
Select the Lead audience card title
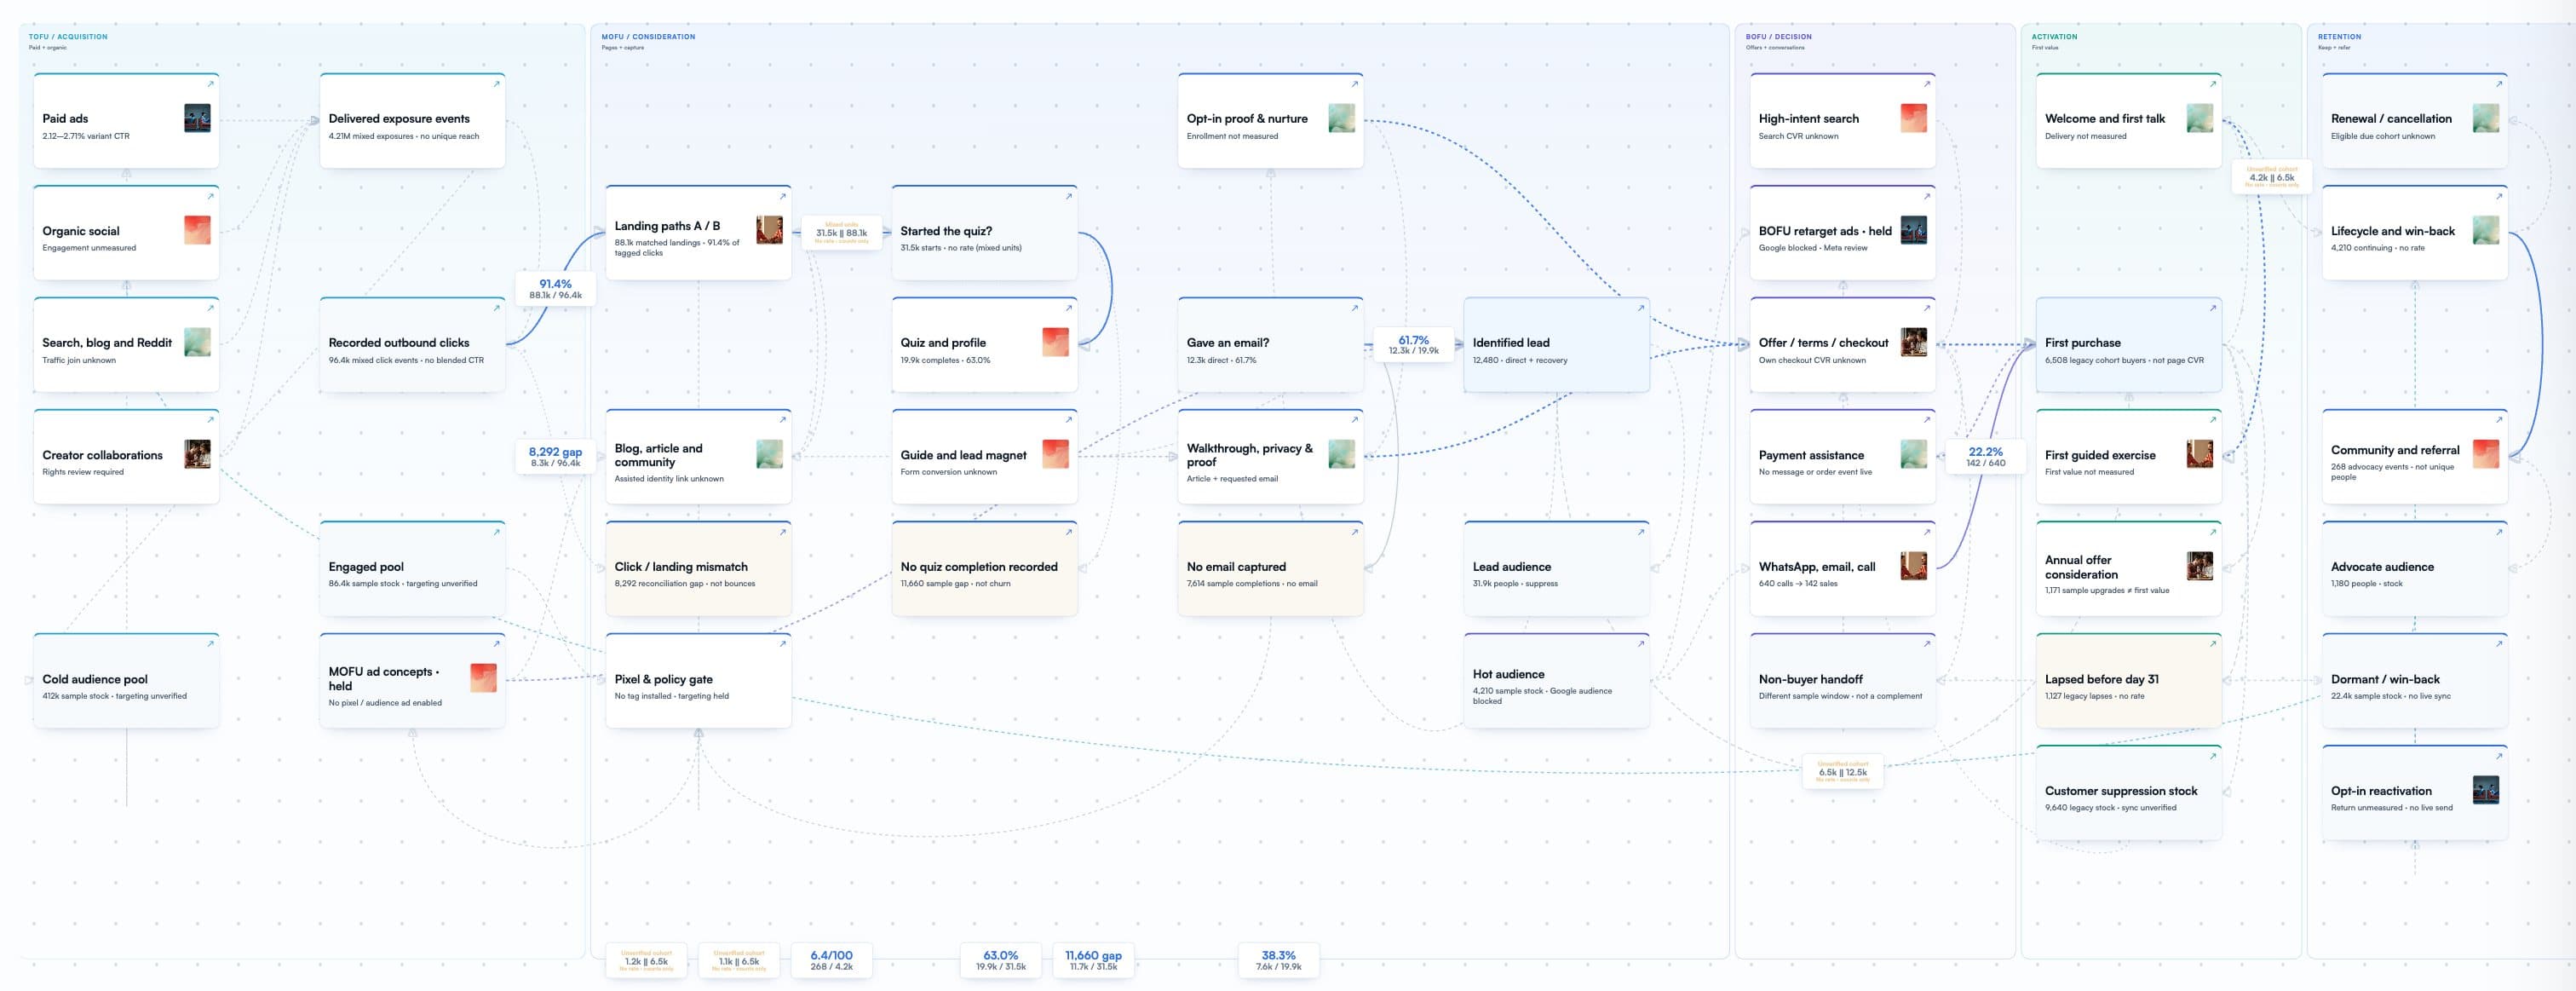(x=1511, y=567)
